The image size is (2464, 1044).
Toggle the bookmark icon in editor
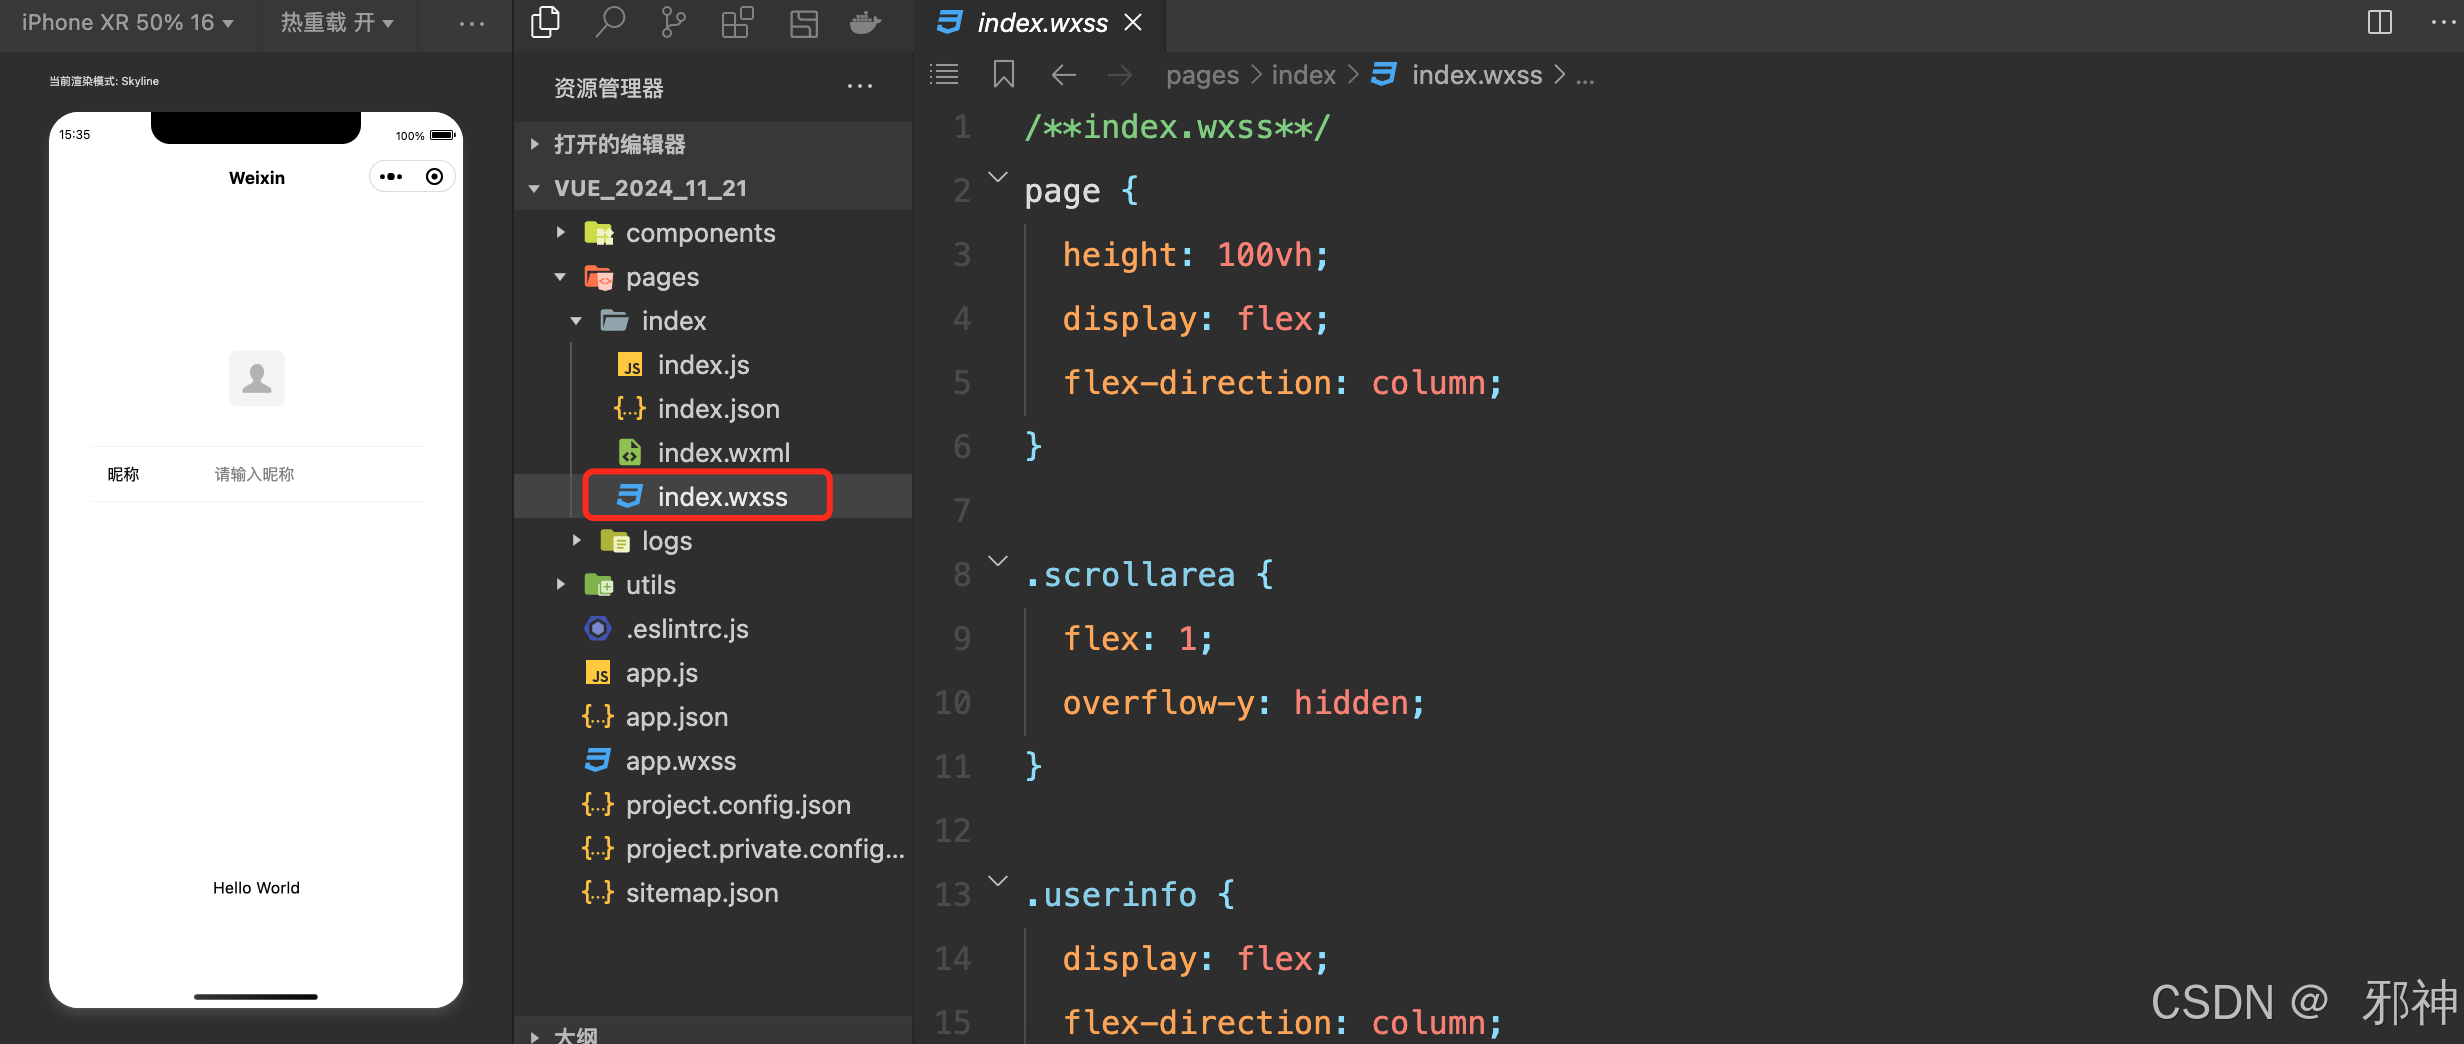coord(1003,74)
